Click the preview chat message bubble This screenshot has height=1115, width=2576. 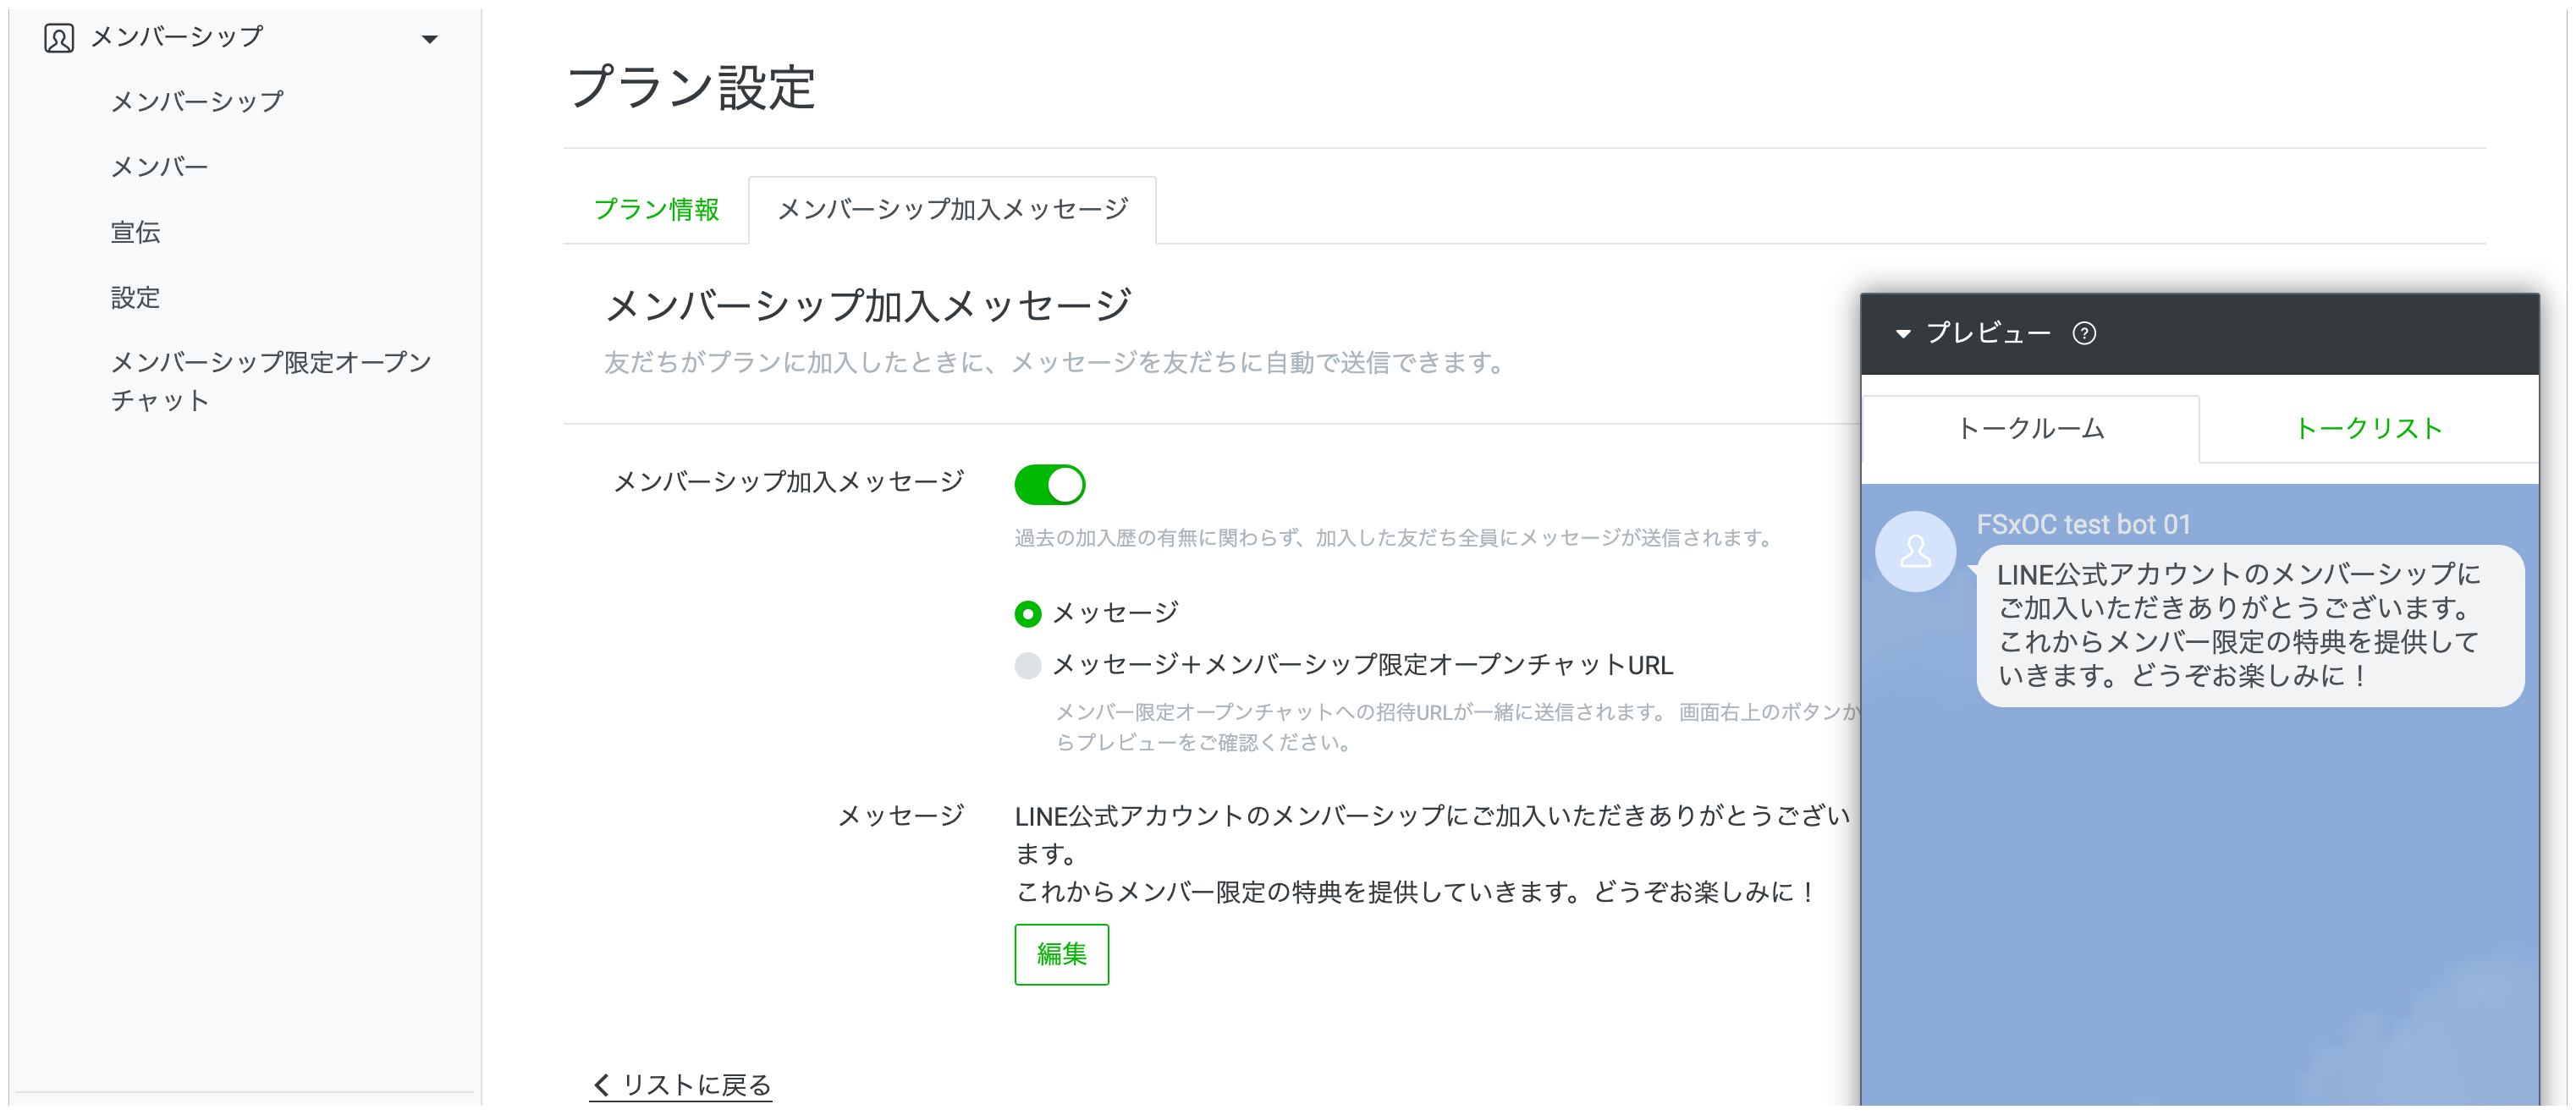coord(2250,625)
